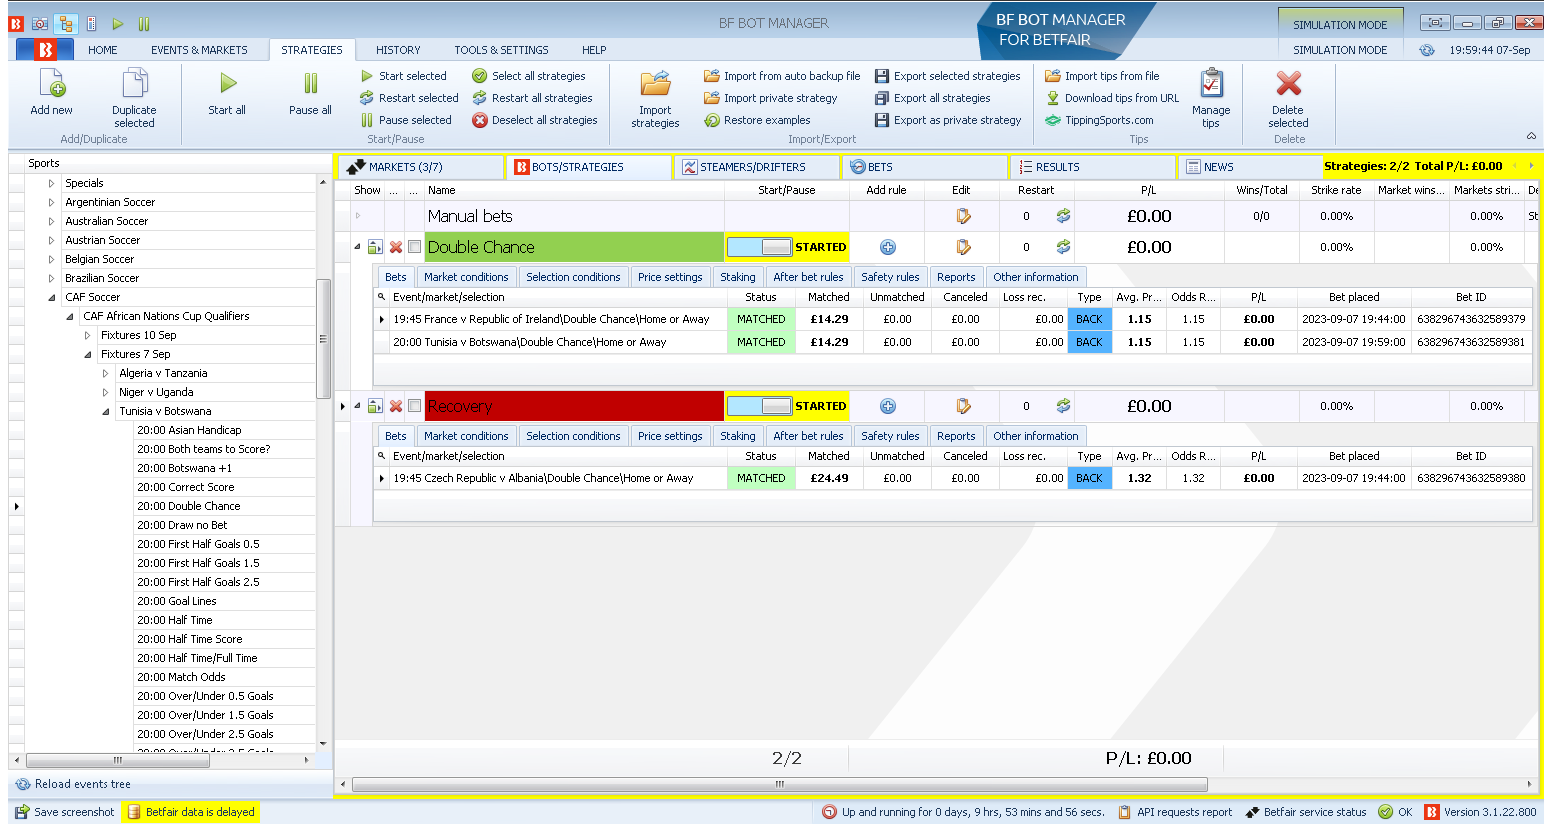Expand Argentinian Soccer tree node
Screen dimensions: 1552x832
click(52, 202)
